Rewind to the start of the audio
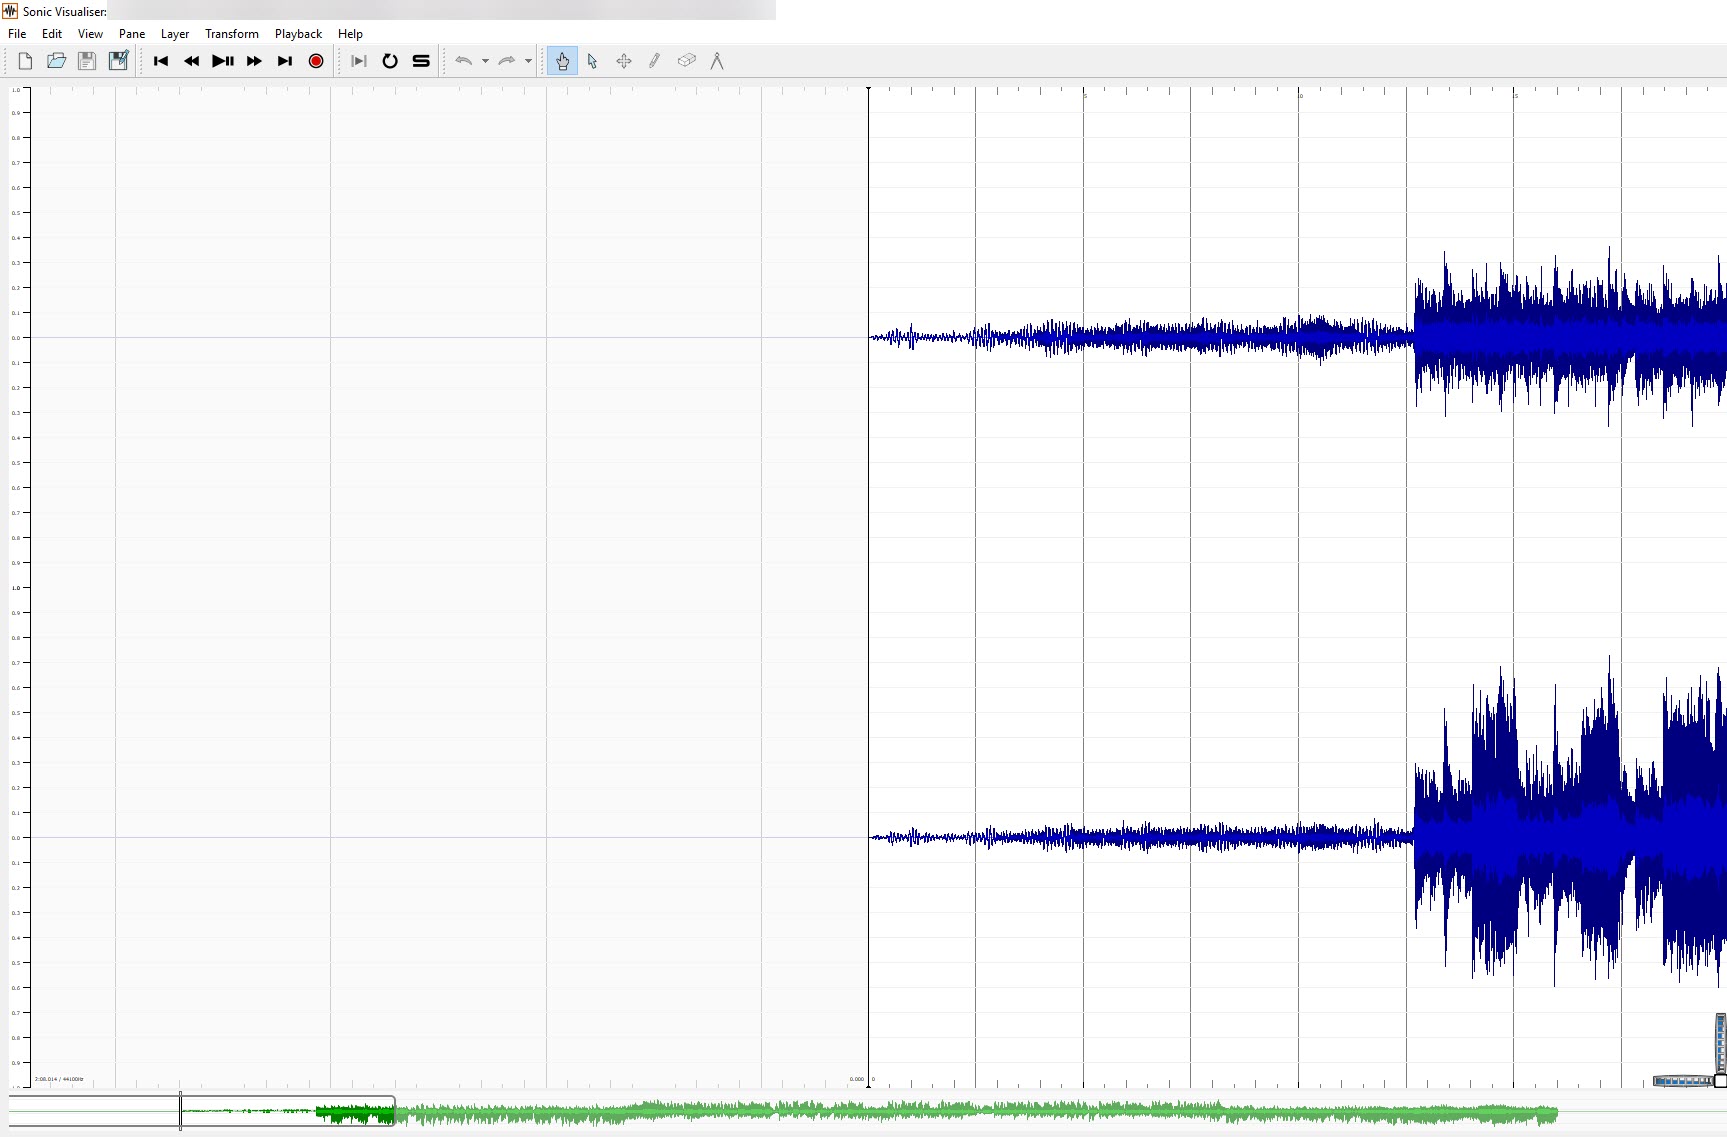The width and height of the screenshot is (1727, 1137). [x=161, y=61]
